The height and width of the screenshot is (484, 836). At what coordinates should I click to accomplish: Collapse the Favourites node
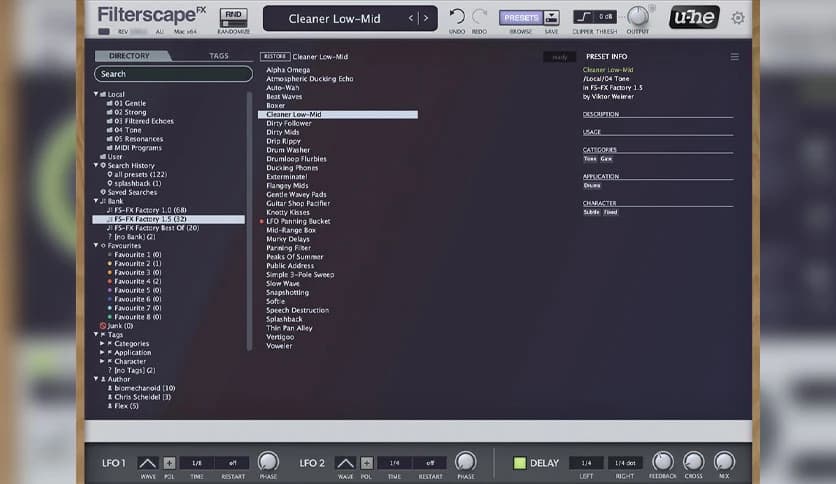pos(96,245)
